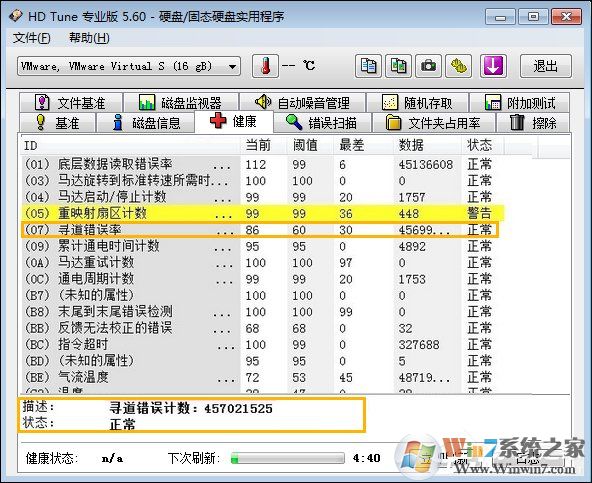Select the (07) 寻道错误率 row
This screenshot has height=483, width=592.
coord(260,230)
